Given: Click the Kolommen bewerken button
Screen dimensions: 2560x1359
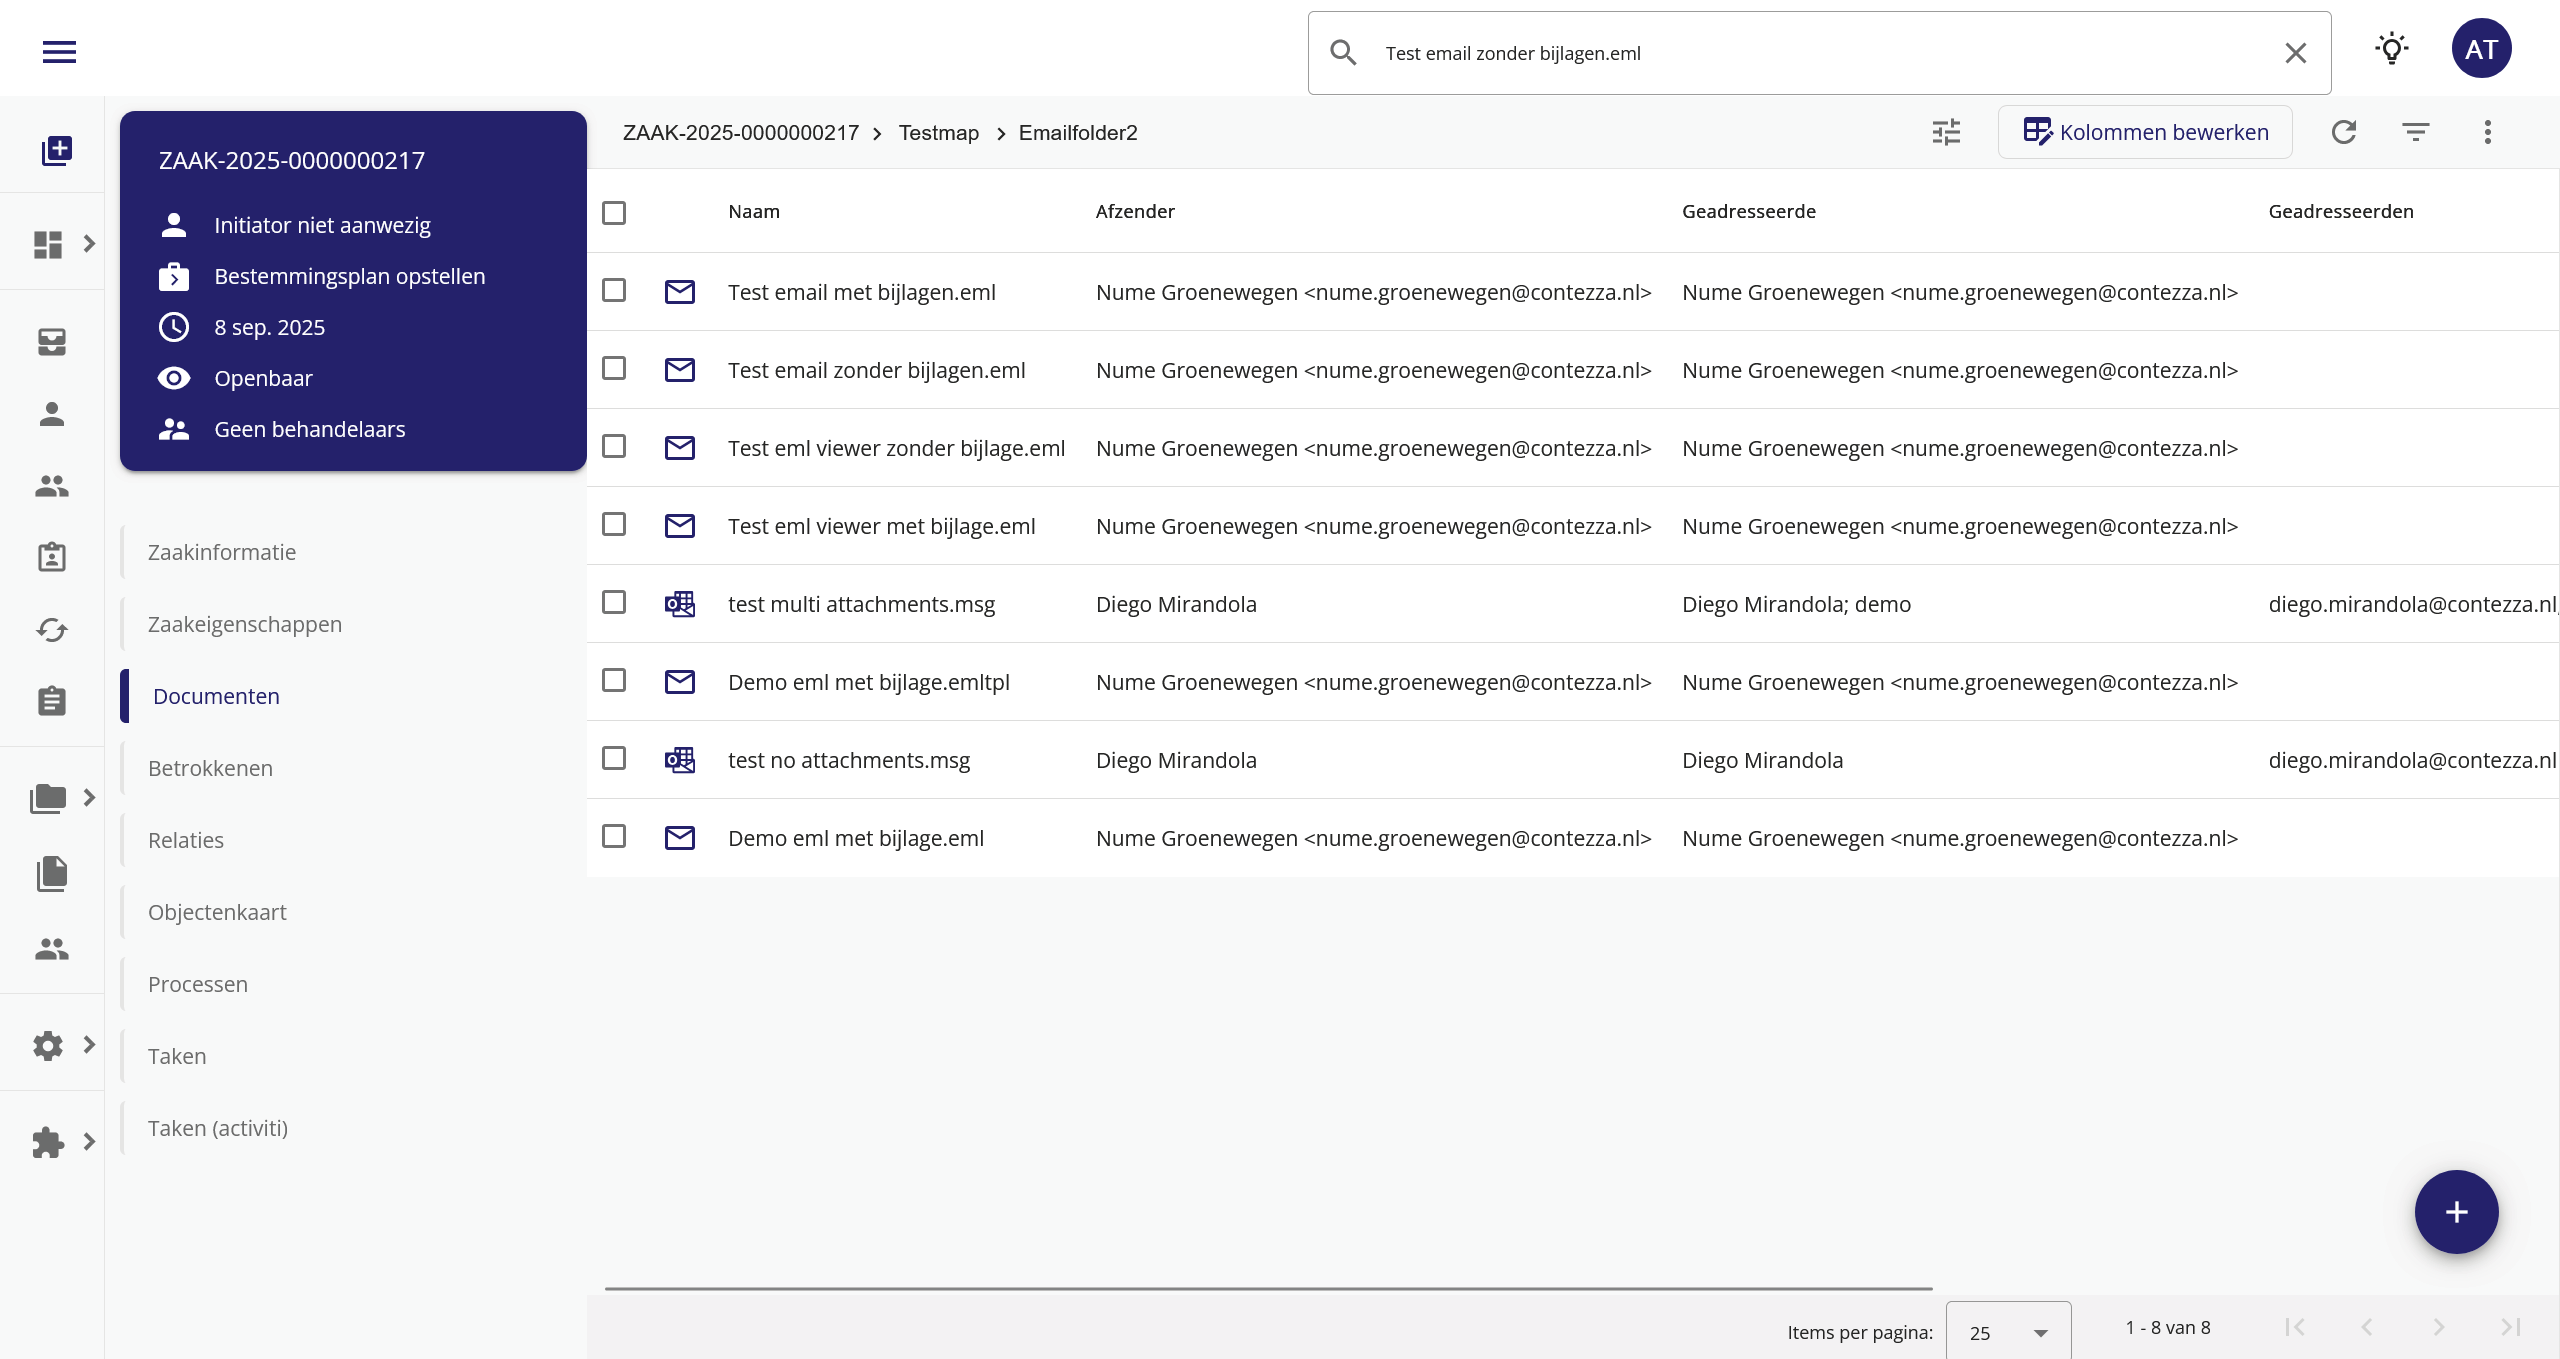Looking at the screenshot, I should pos(2145,132).
